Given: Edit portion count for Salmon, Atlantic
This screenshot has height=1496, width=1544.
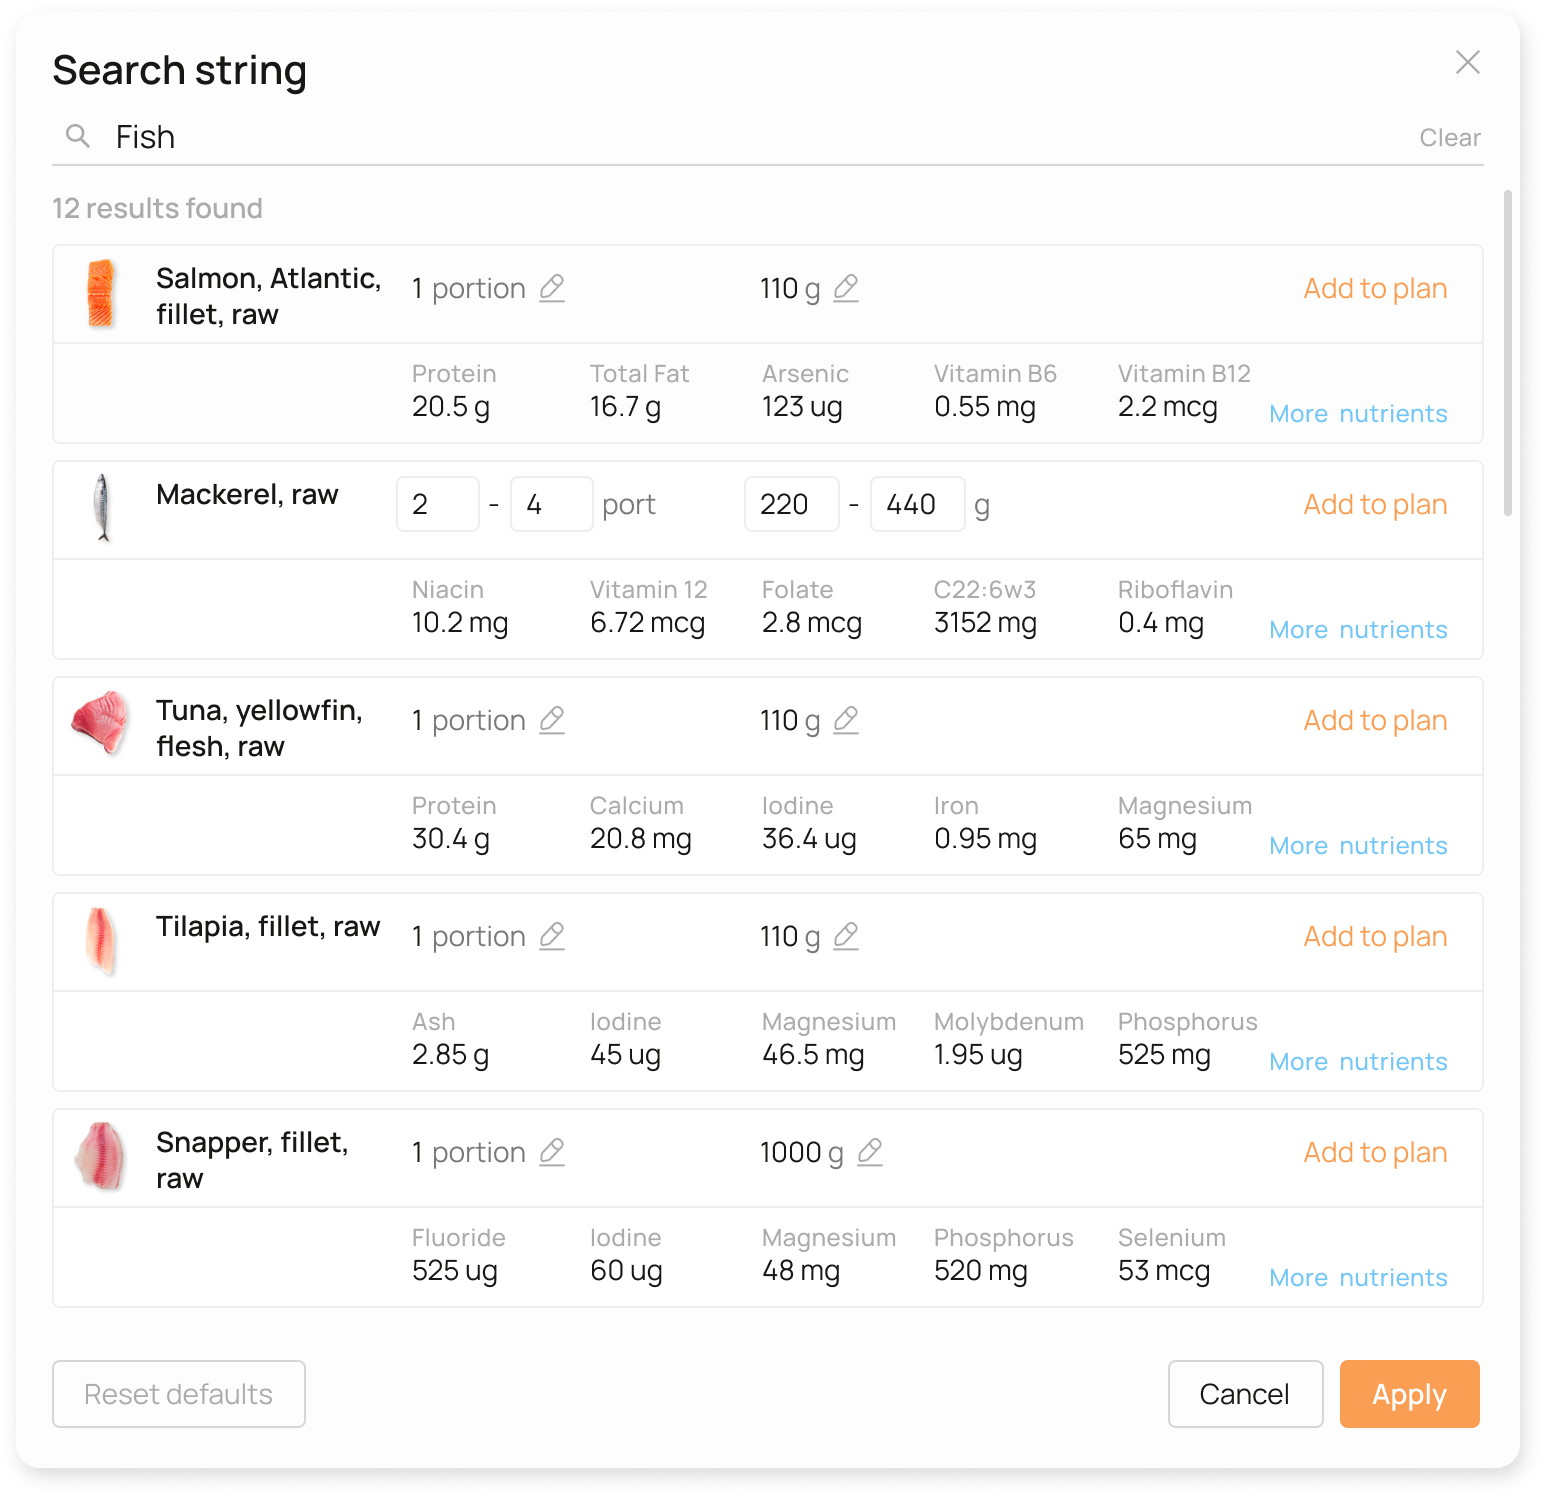Looking at the screenshot, I should (552, 288).
